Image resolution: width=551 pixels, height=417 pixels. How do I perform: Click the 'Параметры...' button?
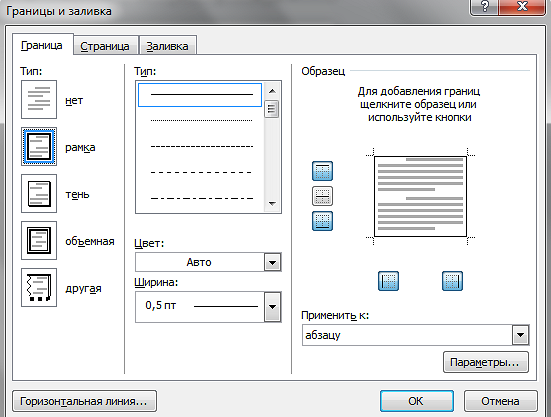(x=486, y=362)
